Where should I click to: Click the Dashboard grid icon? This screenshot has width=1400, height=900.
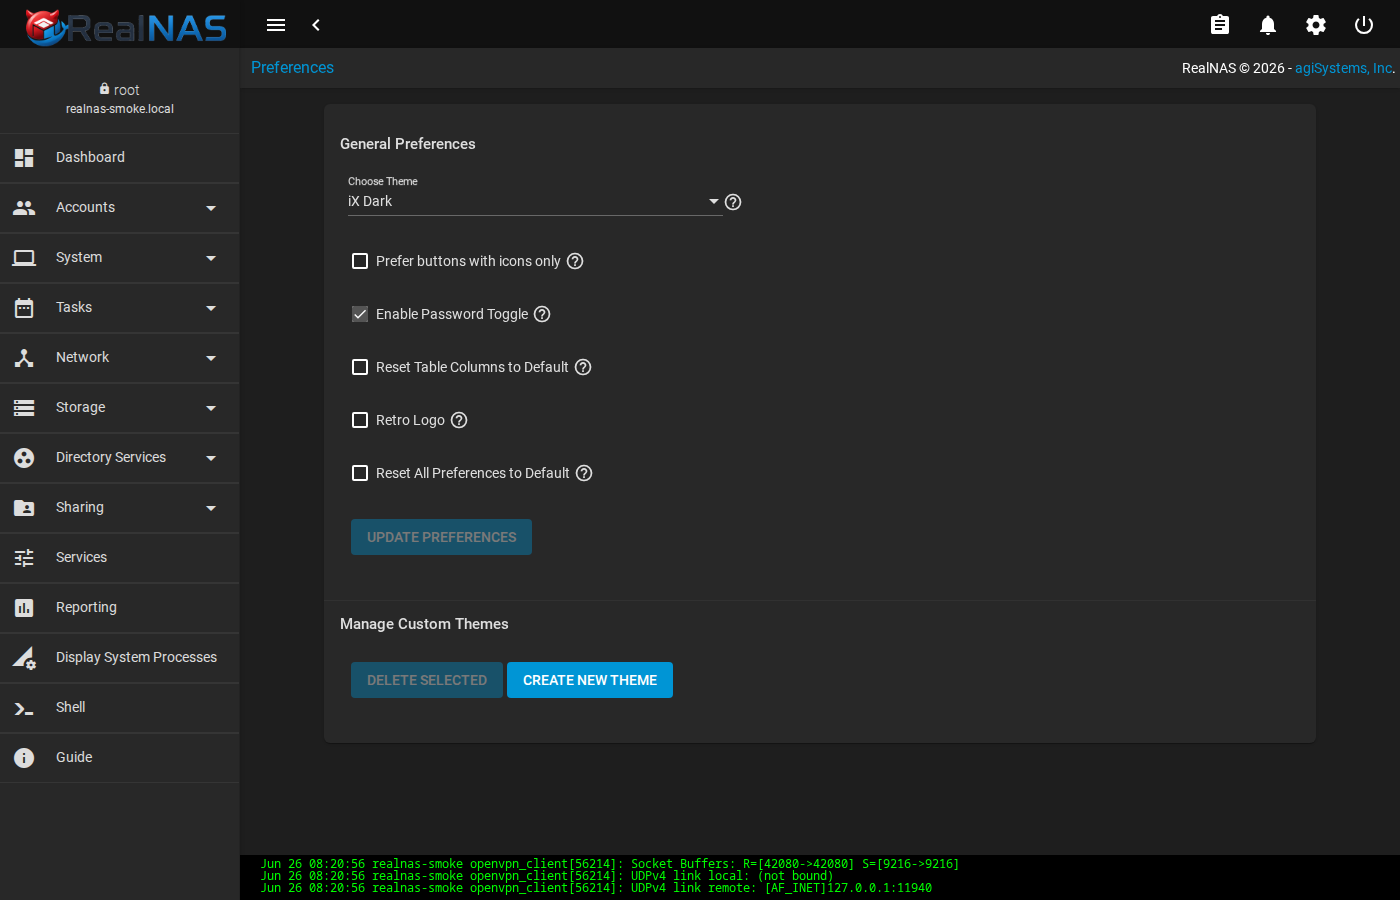point(24,158)
